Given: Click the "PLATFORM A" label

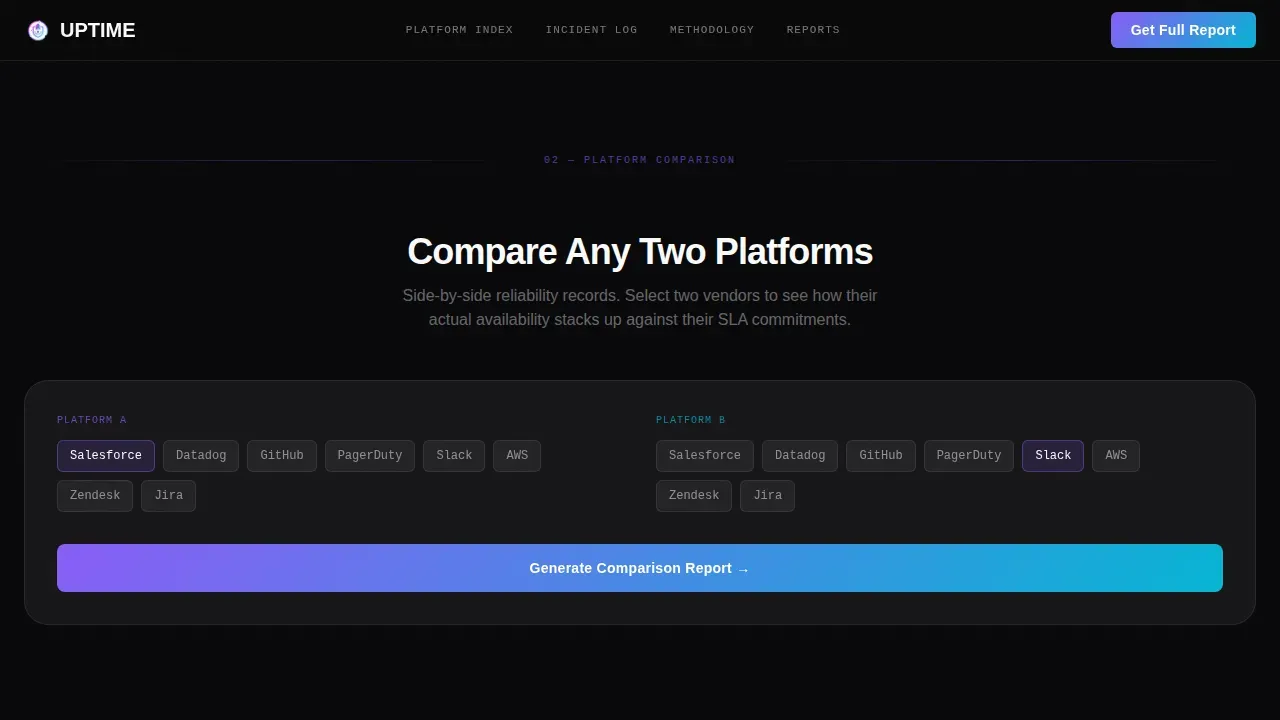Looking at the screenshot, I should pos(92,420).
